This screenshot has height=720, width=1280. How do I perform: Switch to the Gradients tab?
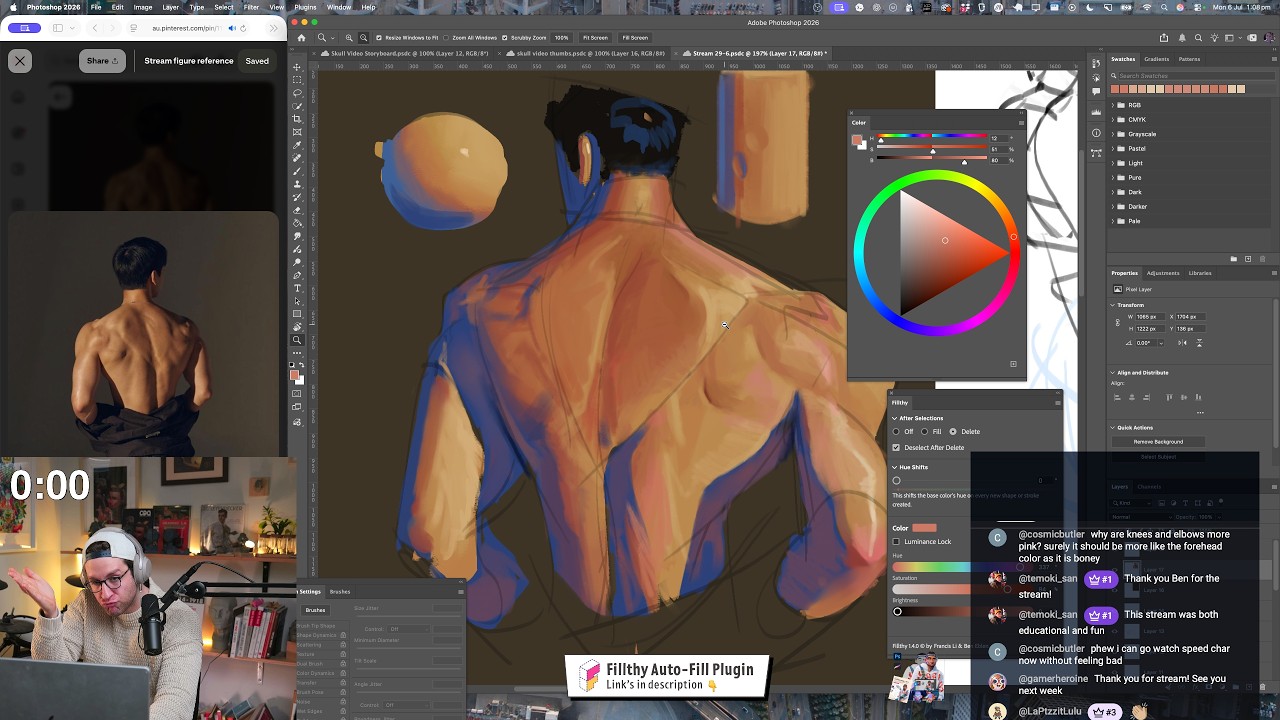click(1157, 59)
